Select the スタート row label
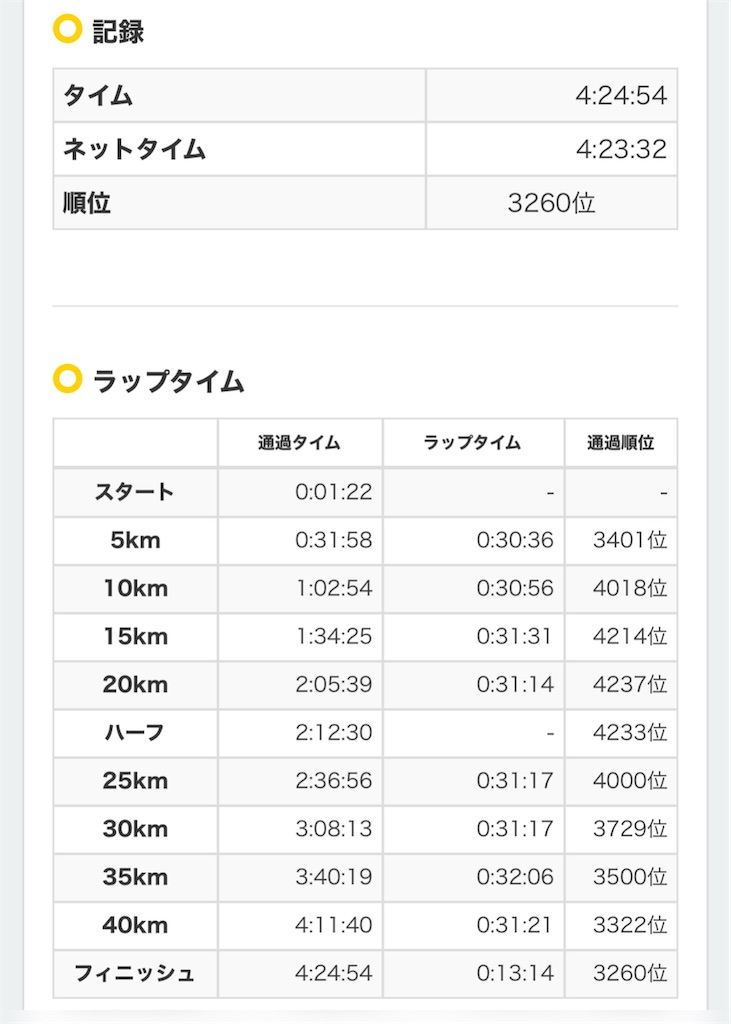 (x=135, y=492)
